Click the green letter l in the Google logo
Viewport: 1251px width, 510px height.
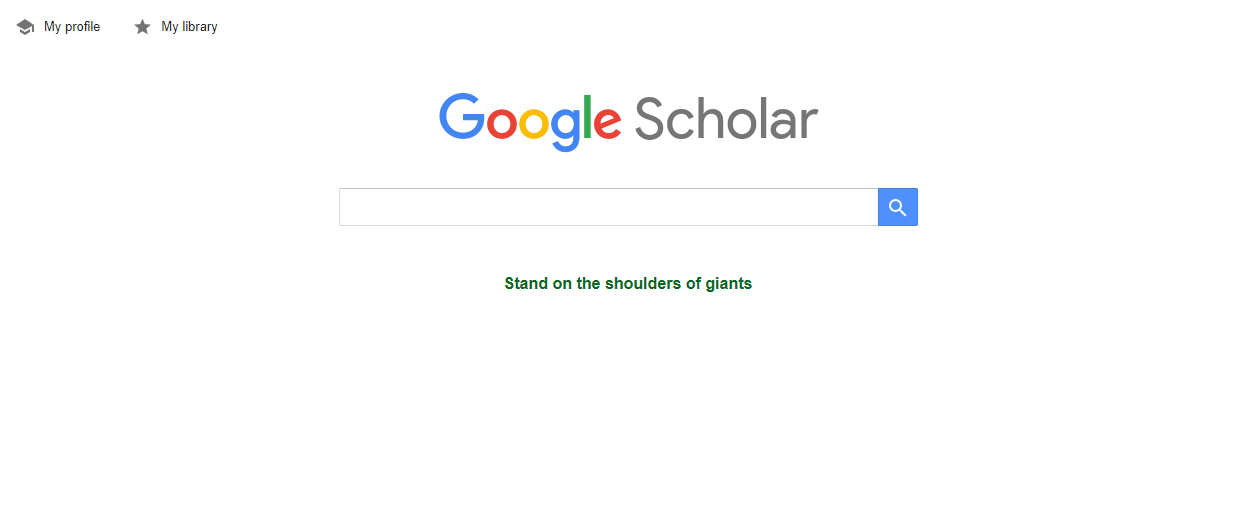(588, 116)
